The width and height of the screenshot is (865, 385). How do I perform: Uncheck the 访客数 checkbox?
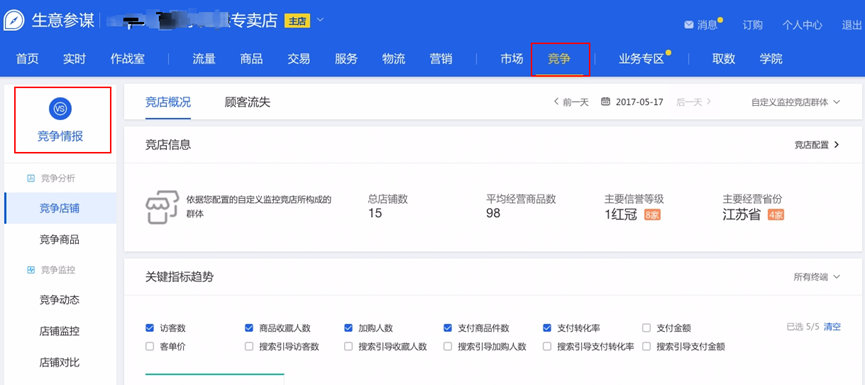click(149, 328)
